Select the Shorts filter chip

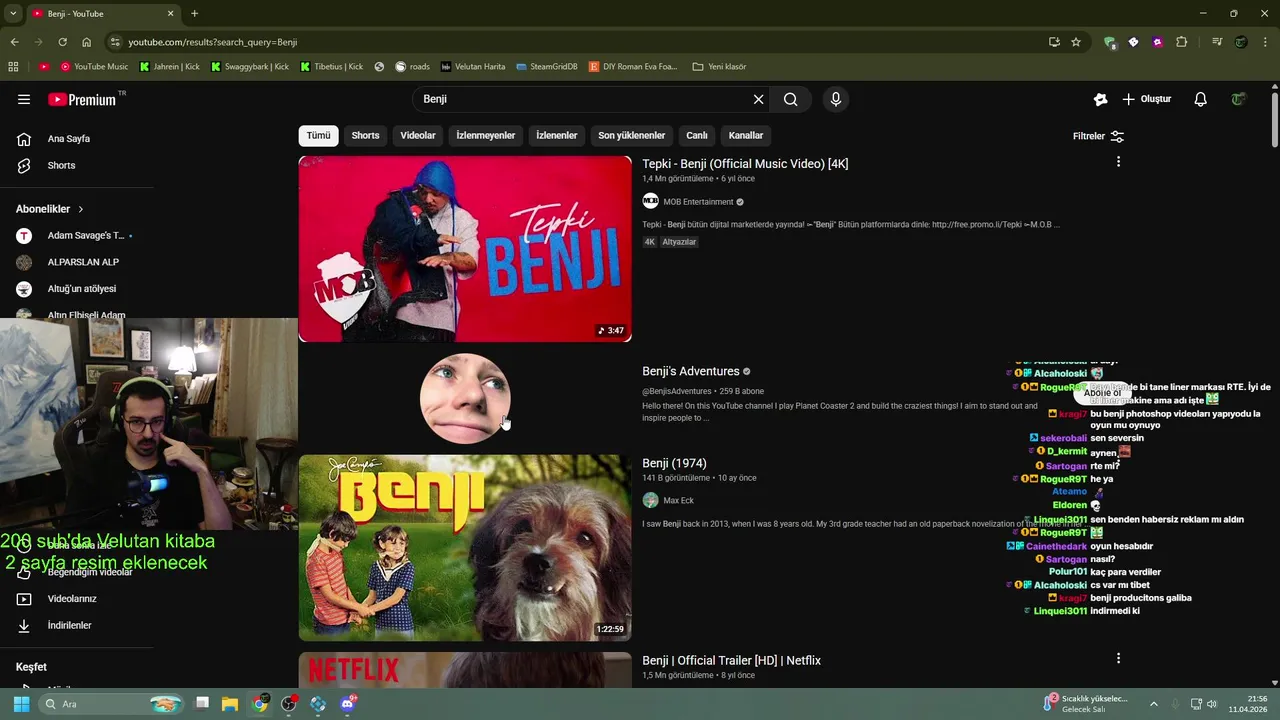pos(365,135)
